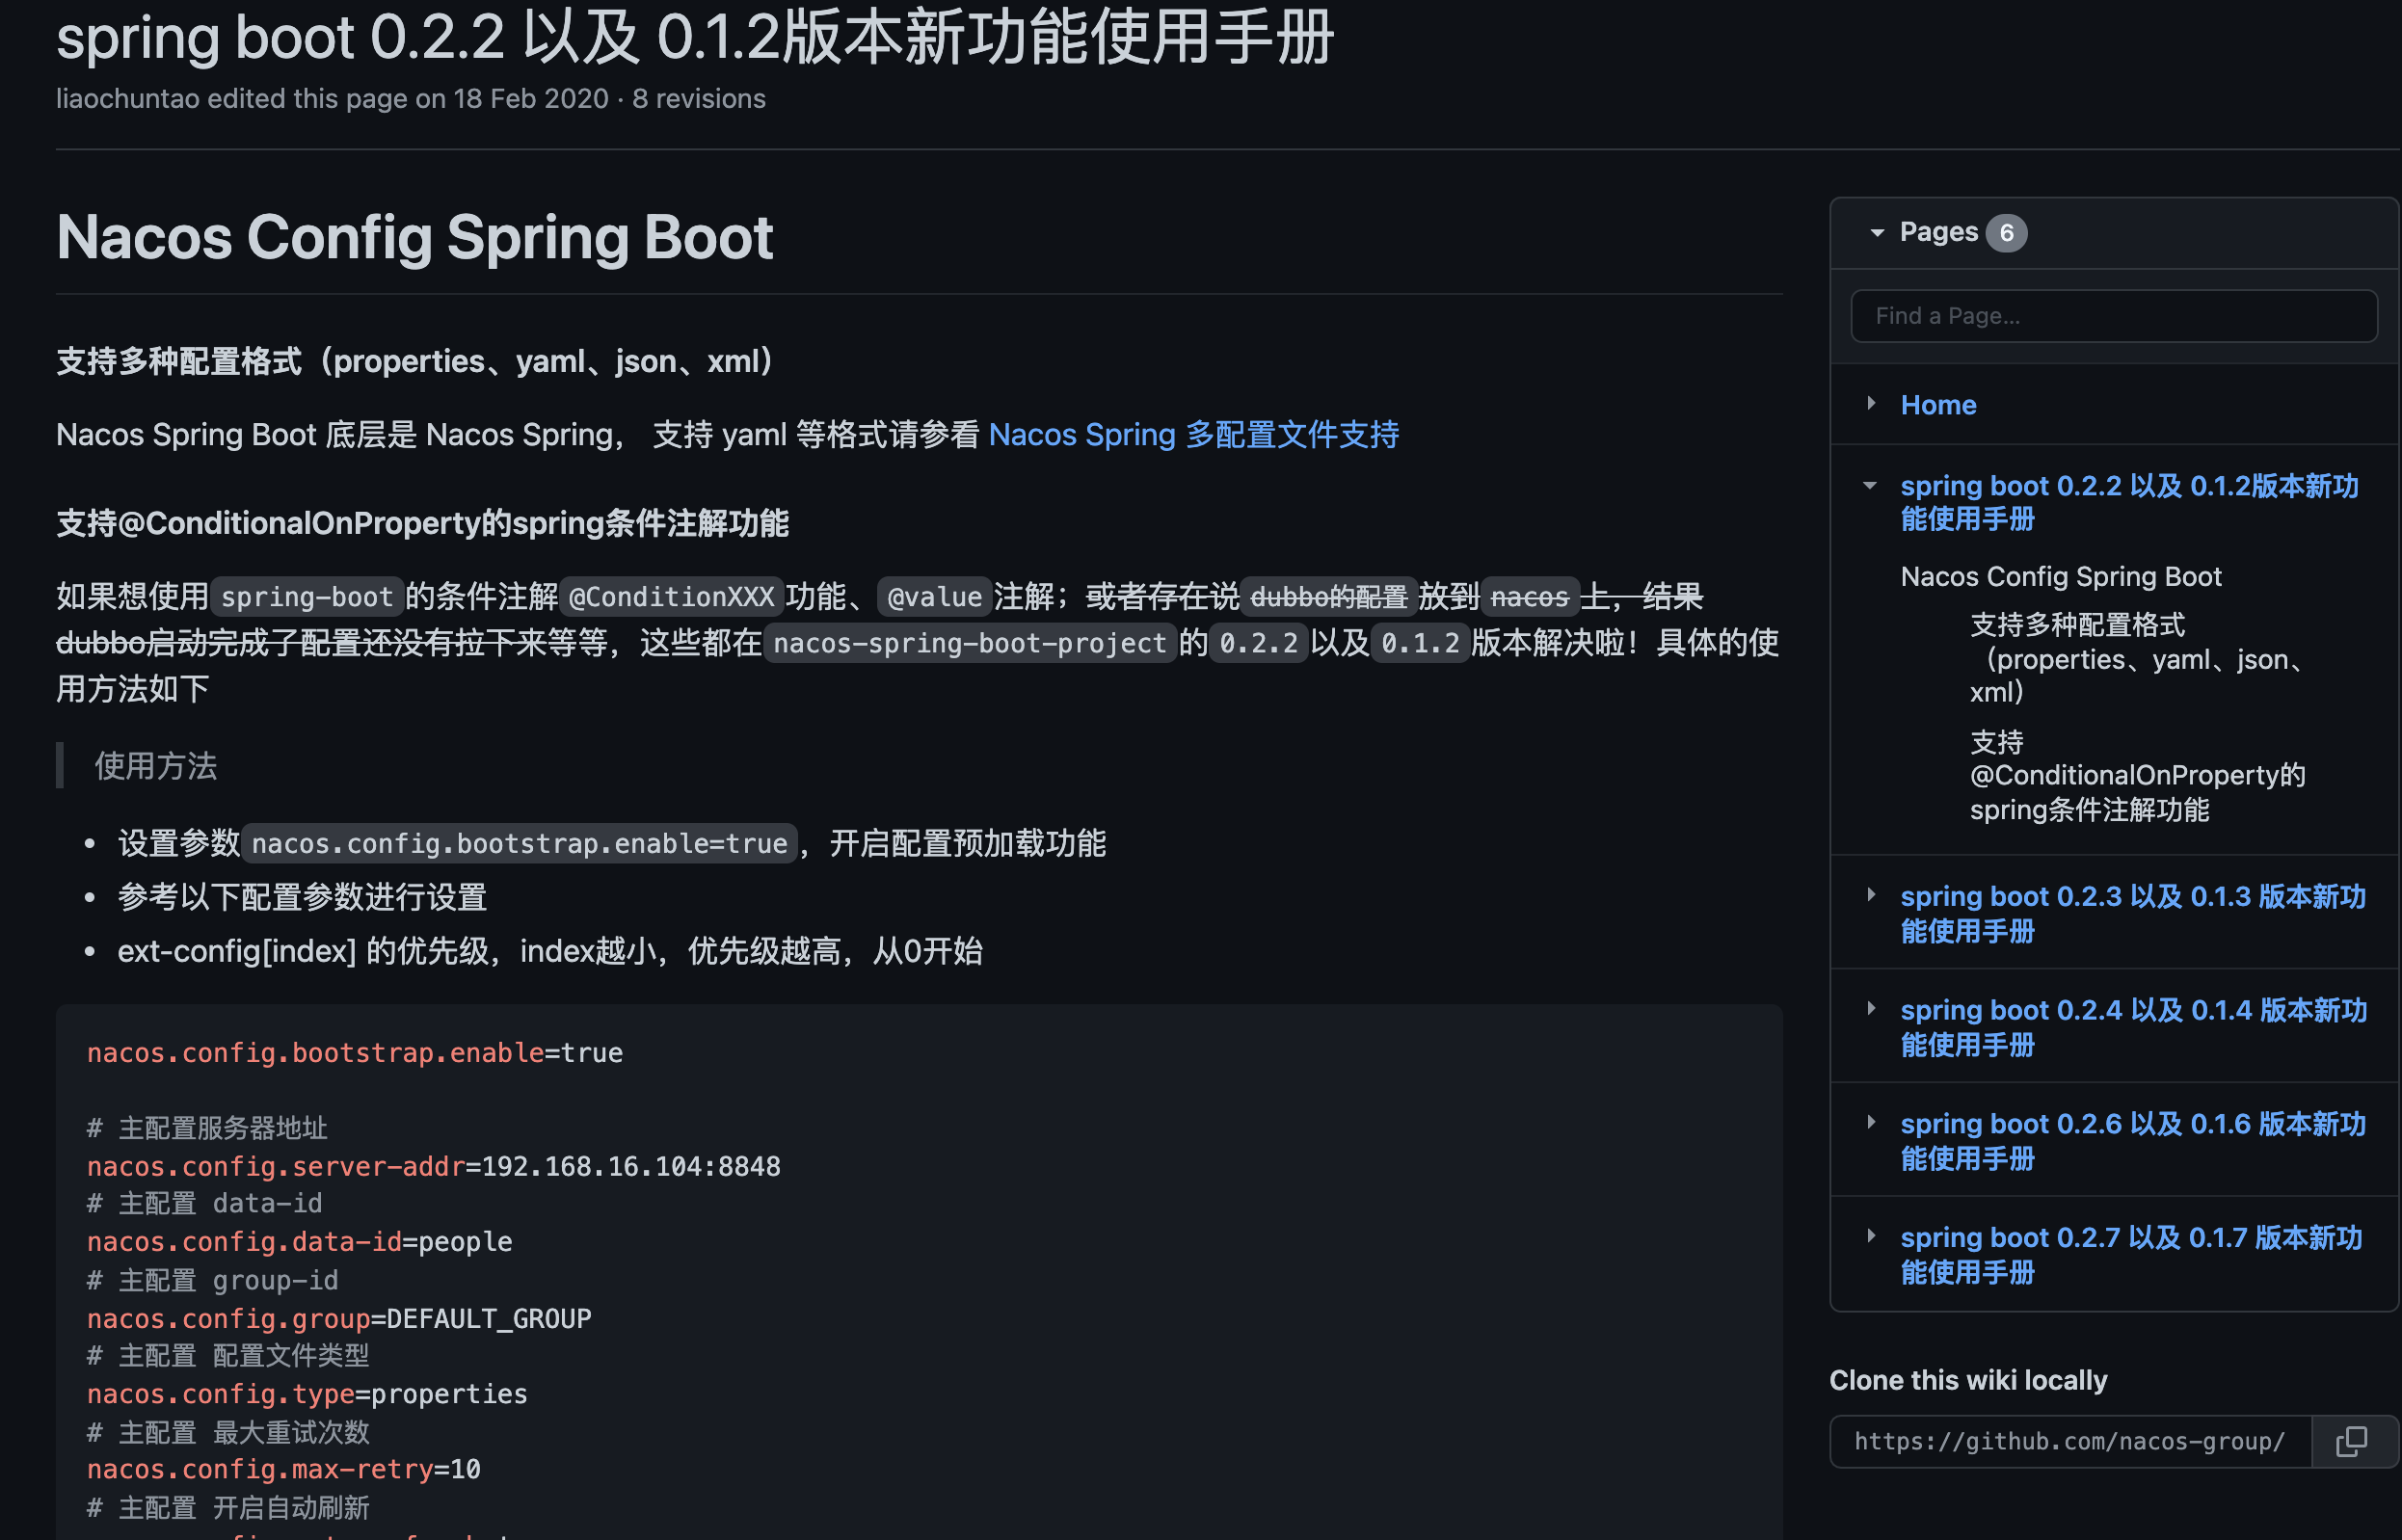This screenshot has width=2402, height=1540.
Task: Expand the "spring boot 0.2.3 以及 0.1.3" entry
Action: tap(1872, 895)
